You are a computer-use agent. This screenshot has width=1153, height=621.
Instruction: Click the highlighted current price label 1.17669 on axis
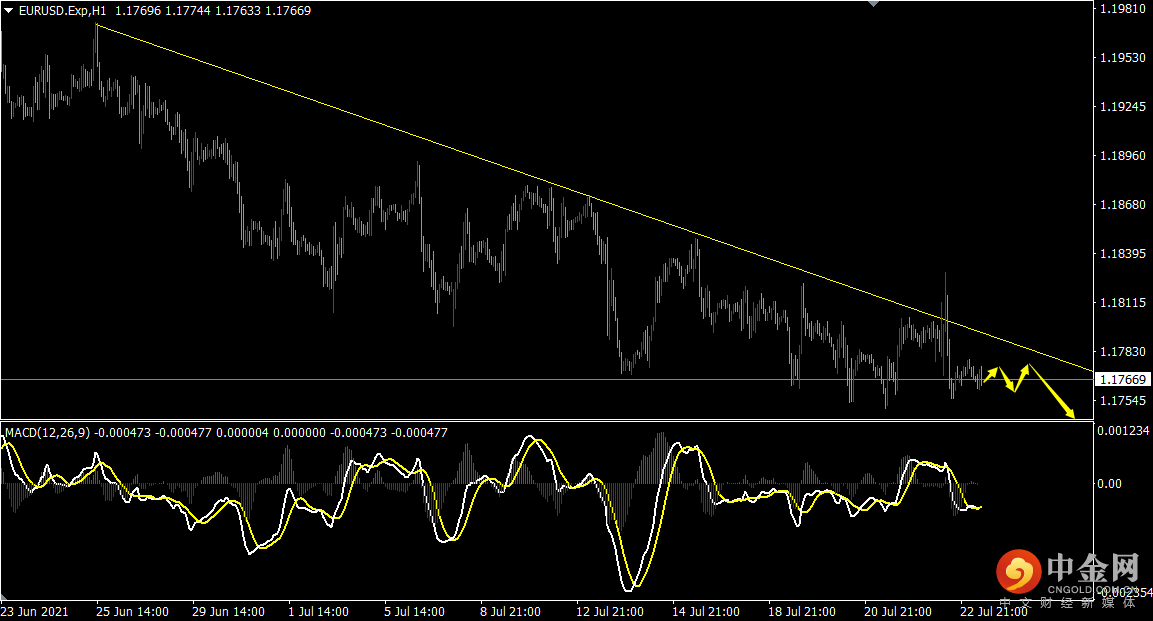[x=1122, y=380]
